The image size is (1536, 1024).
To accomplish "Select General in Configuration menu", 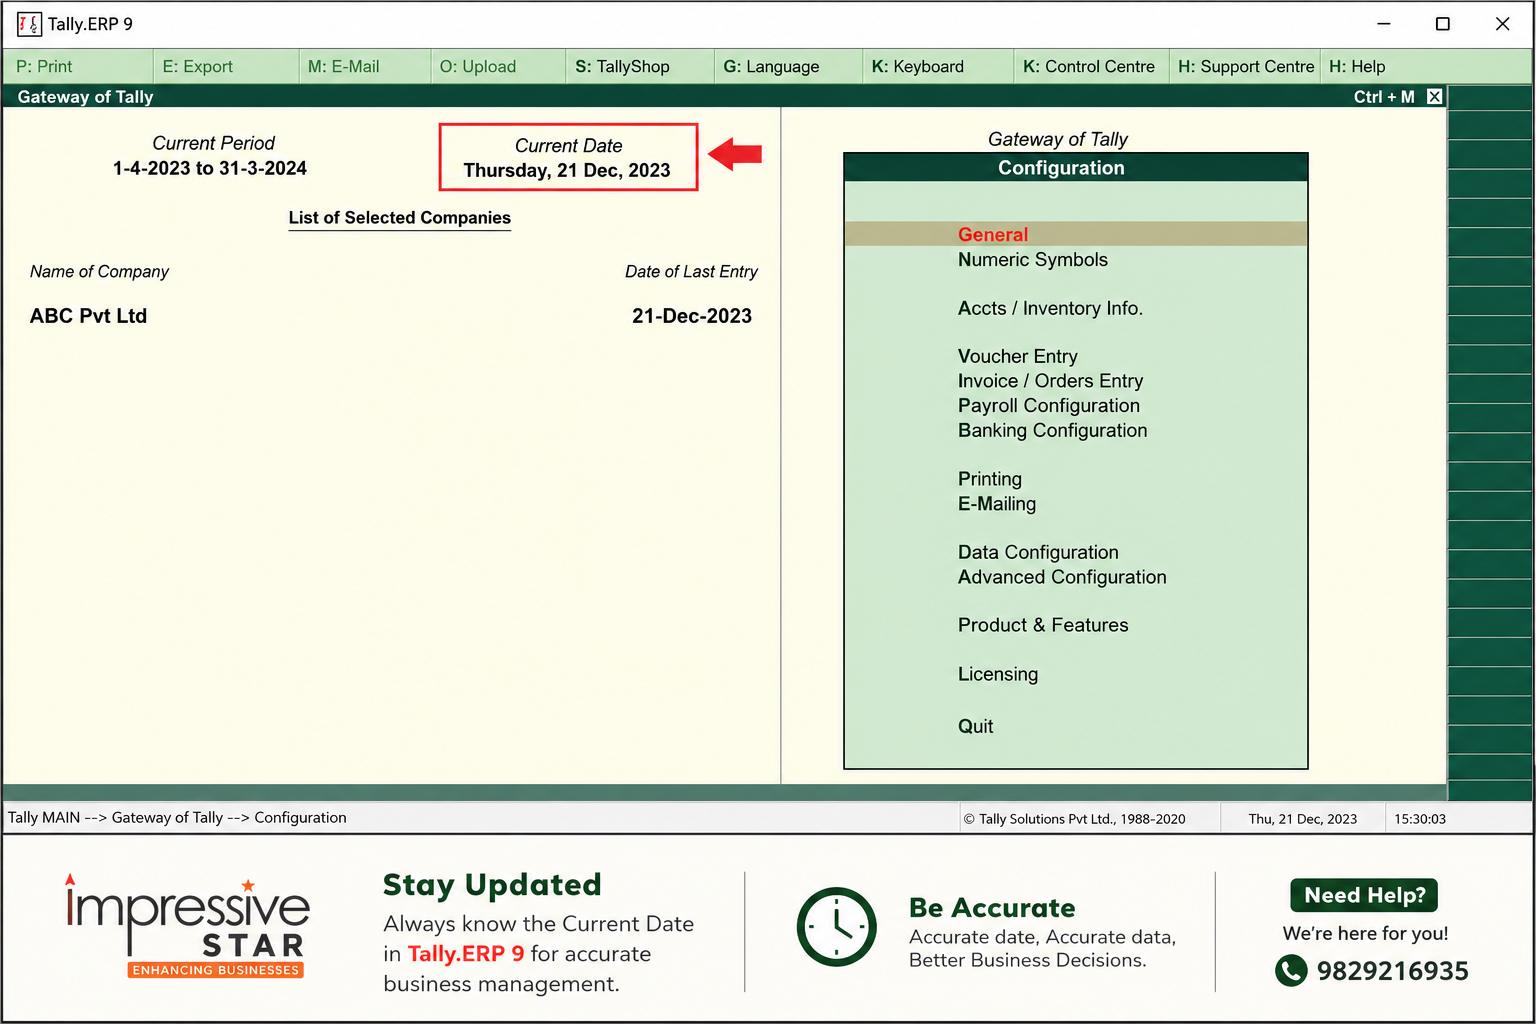I will 1076,234.
